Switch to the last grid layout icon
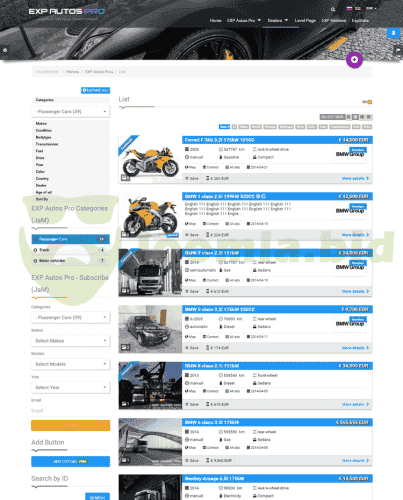This screenshot has height=500, width=403. coord(369,117)
